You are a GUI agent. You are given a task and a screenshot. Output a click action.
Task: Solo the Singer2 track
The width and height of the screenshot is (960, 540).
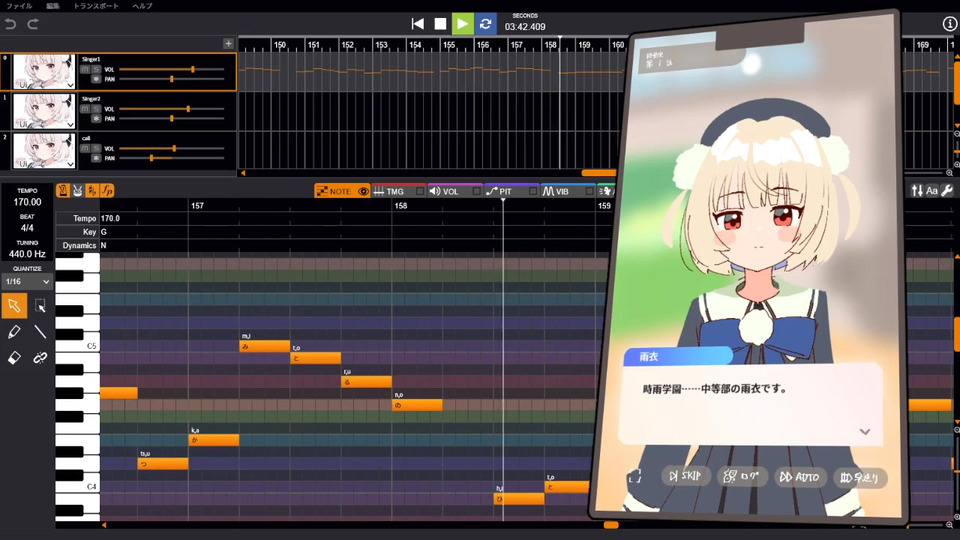(96, 109)
